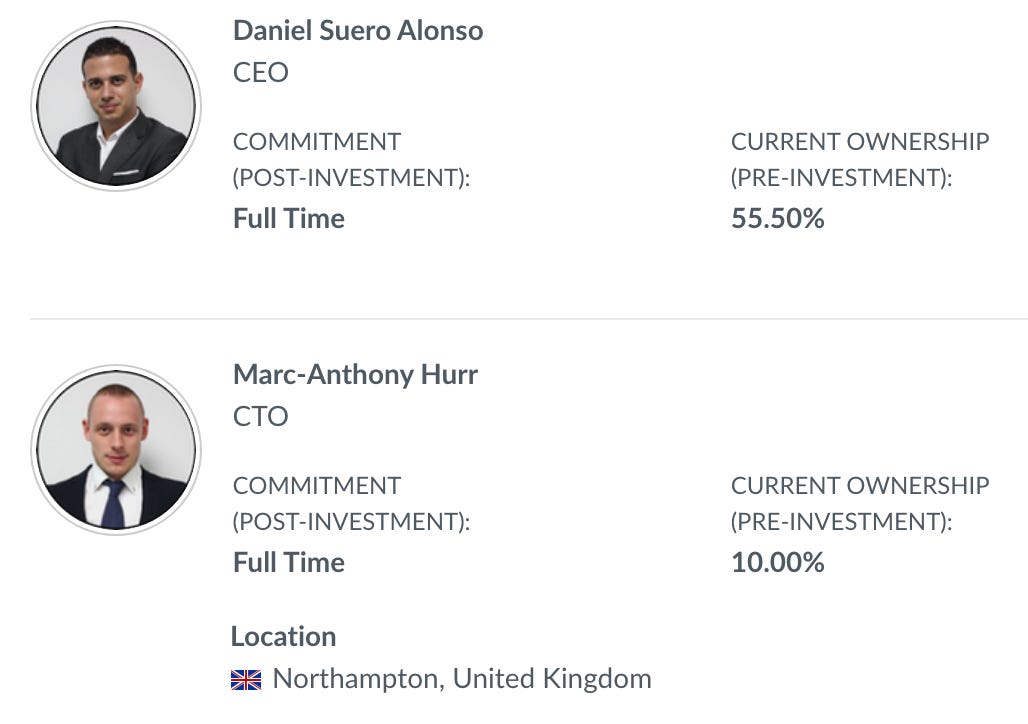Click Marc-Anthony's Full Time commitment value
The height and width of the screenshot is (724, 1028).
[x=289, y=563]
